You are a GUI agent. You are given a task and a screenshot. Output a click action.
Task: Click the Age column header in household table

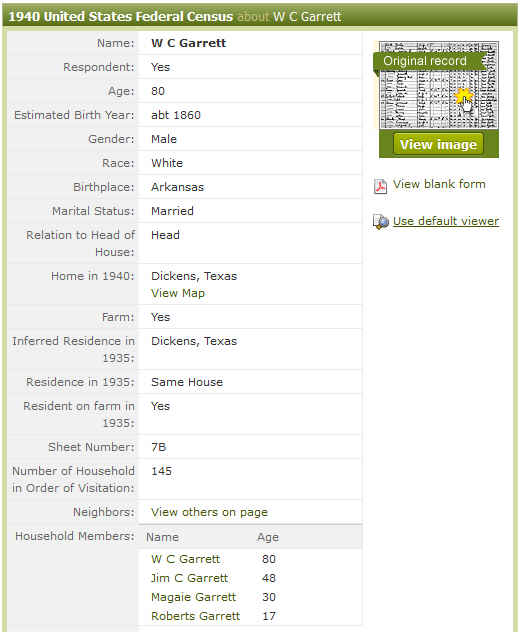point(268,537)
